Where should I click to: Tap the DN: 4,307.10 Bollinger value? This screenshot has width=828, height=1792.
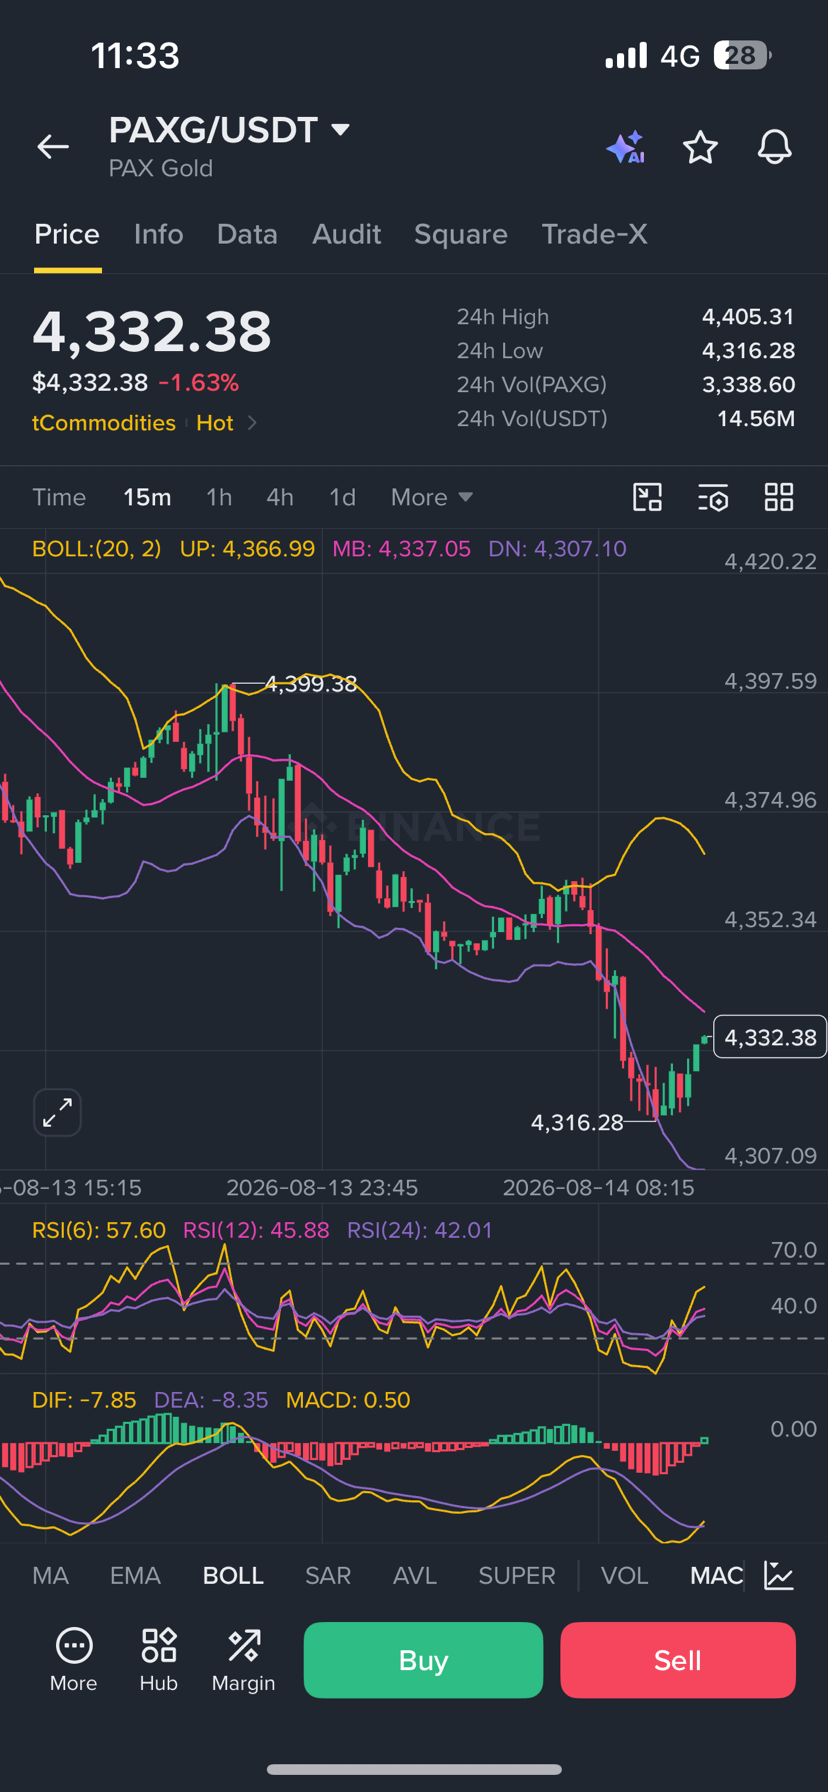(x=557, y=549)
